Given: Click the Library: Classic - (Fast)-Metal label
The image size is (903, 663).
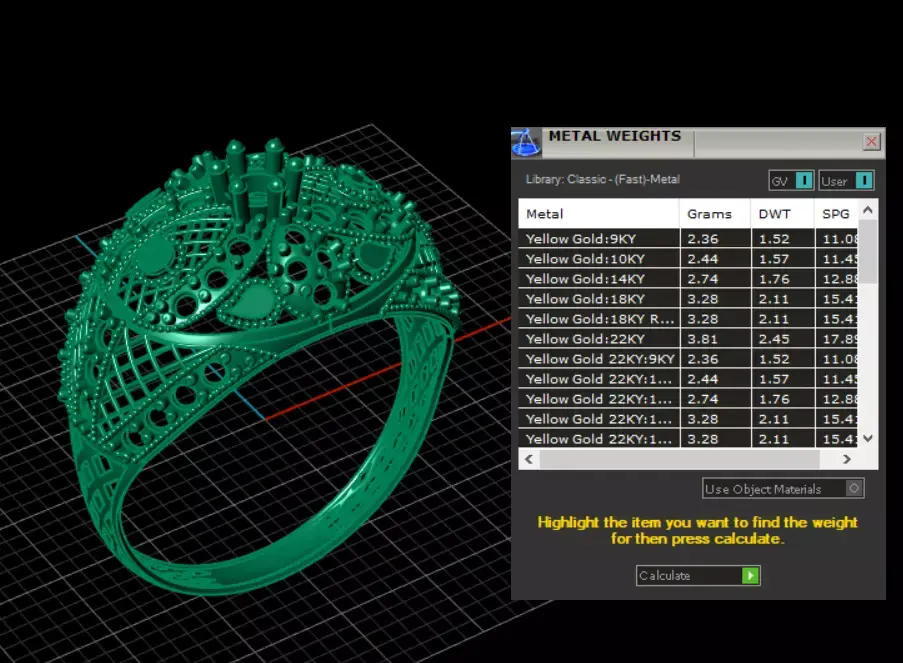Looking at the screenshot, I should click(x=602, y=179).
